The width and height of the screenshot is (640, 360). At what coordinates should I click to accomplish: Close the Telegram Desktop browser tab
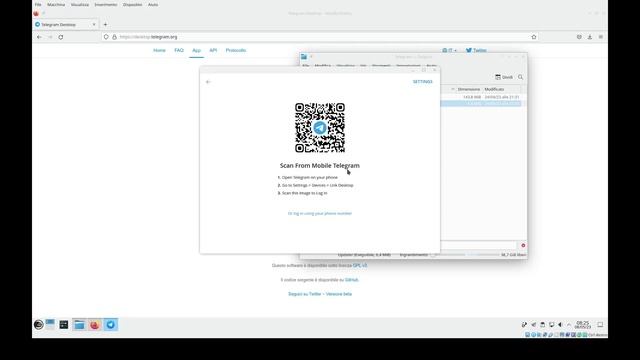[94, 24]
